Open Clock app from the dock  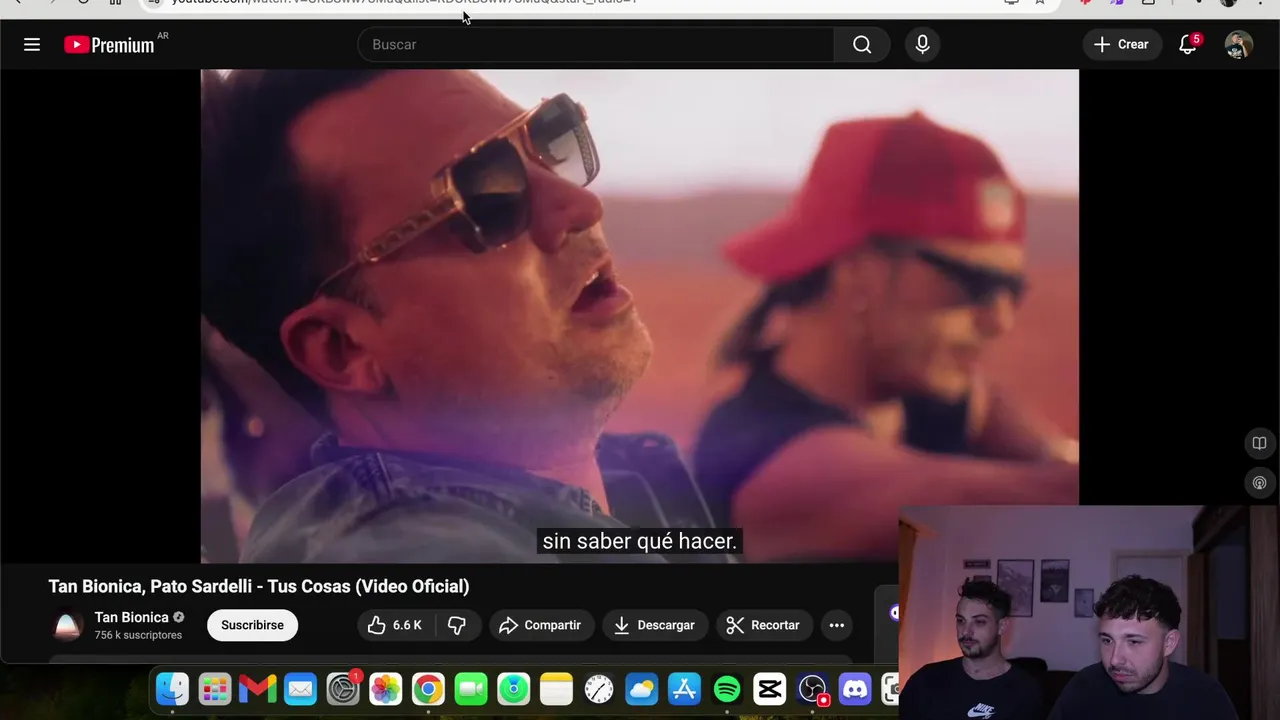599,689
